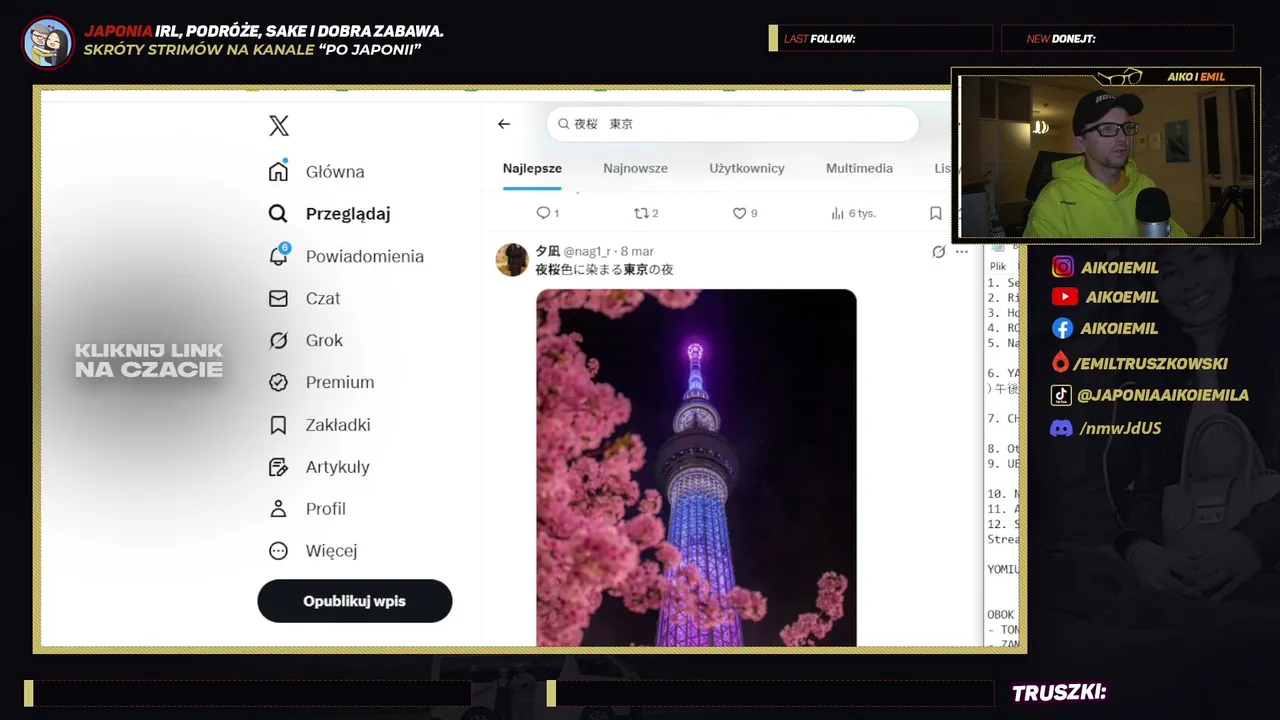
Task: Open the @nag1_r handle link
Action: point(587,251)
